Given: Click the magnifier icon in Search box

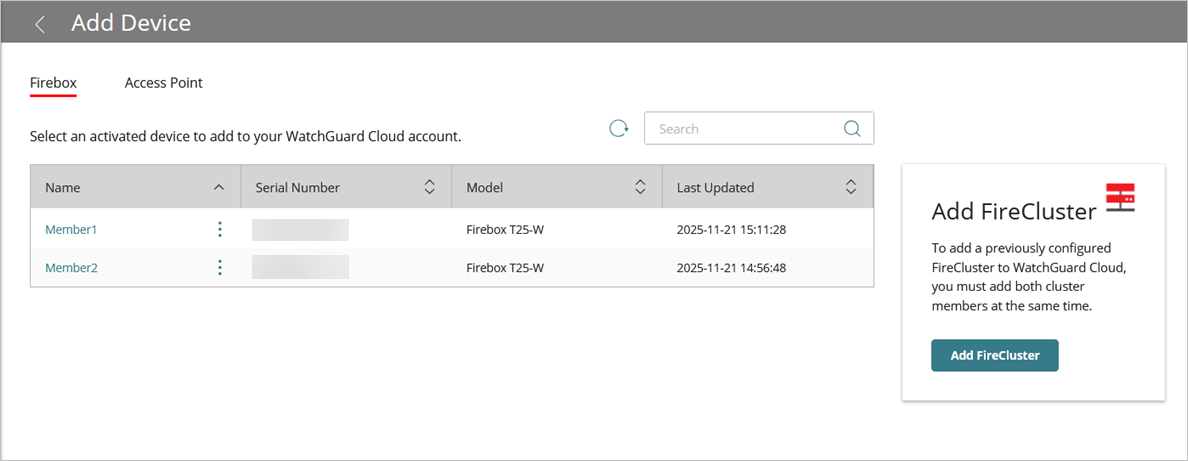Looking at the screenshot, I should [852, 128].
